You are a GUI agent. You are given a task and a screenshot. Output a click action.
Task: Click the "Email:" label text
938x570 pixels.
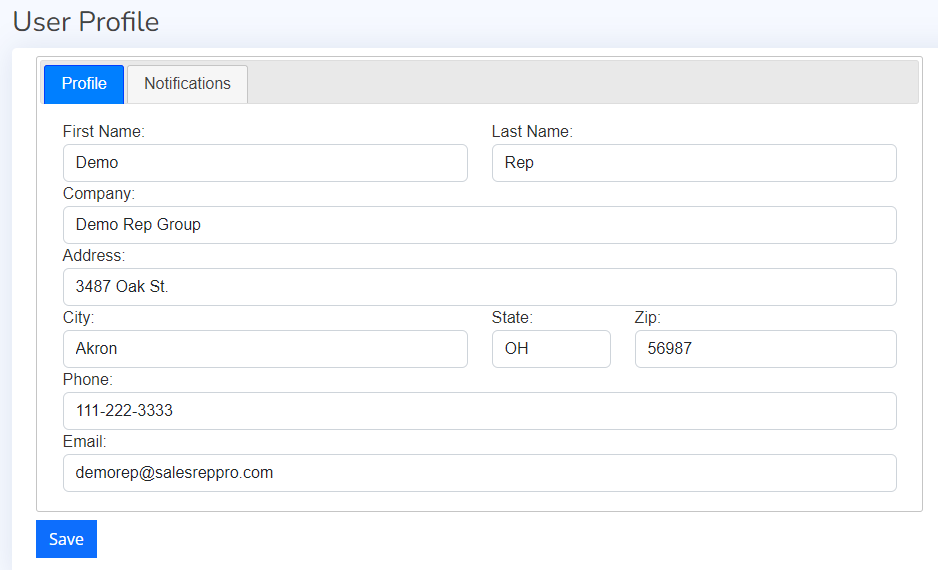point(84,441)
